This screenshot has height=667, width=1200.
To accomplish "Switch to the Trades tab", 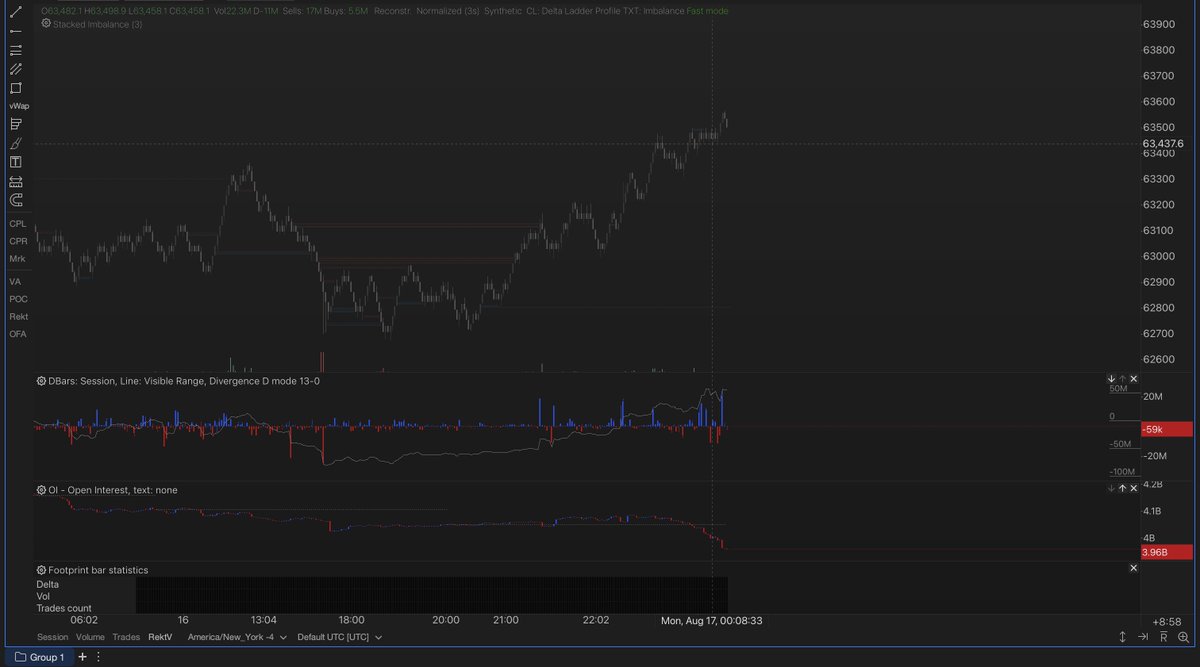I will [x=126, y=637].
